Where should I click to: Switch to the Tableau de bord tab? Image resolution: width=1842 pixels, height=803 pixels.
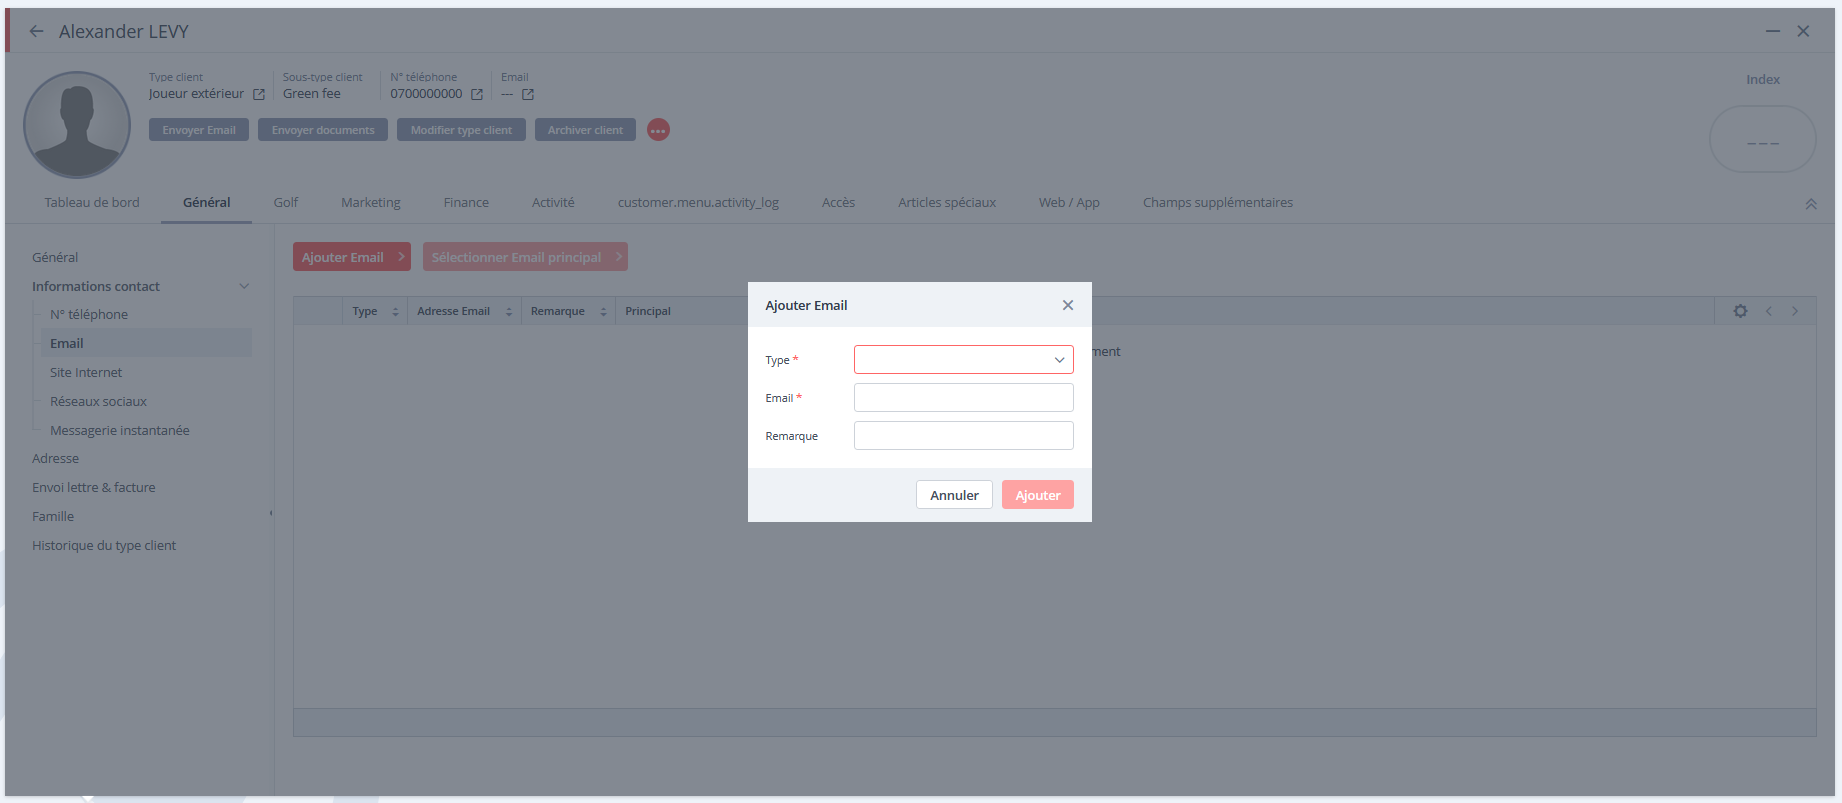pyautogui.click(x=92, y=202)
